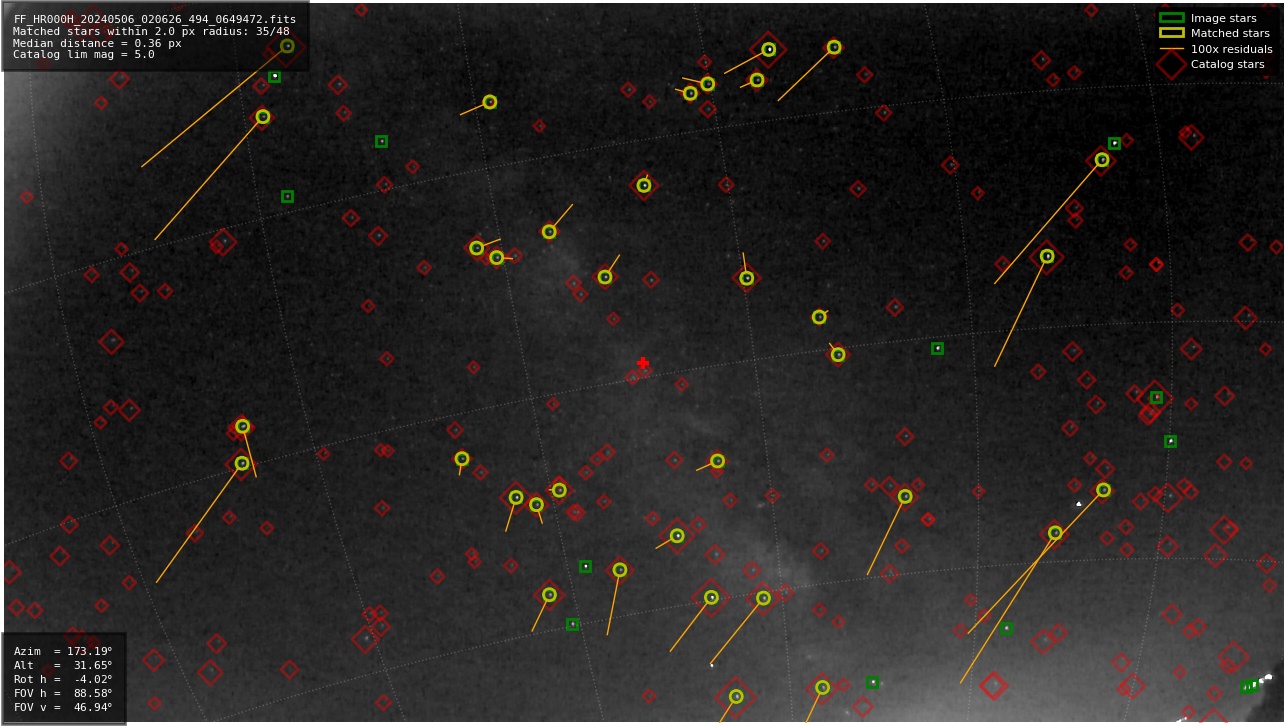Viewport: 1286px width, 726px height.
Task: Click the 'Azim = 173.19°' value
Action: (63, 651)
